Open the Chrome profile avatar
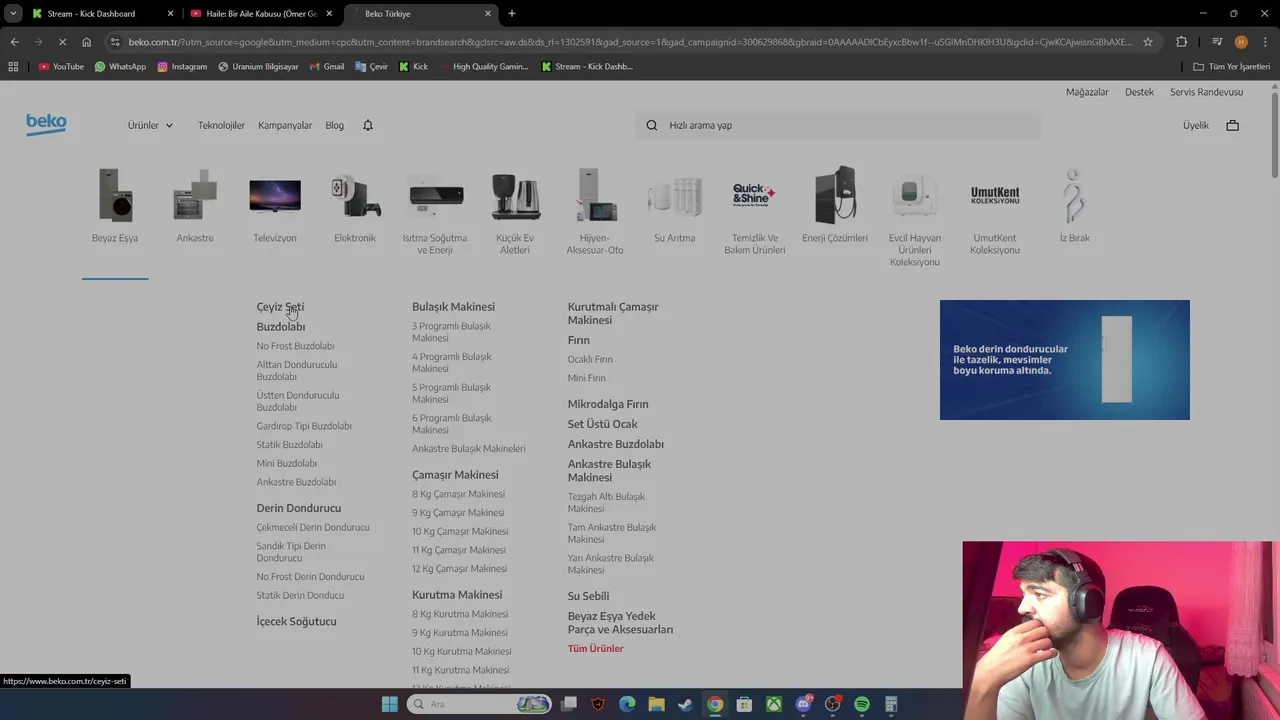This screenshot has height=720, width=1280. [1241, 42]
